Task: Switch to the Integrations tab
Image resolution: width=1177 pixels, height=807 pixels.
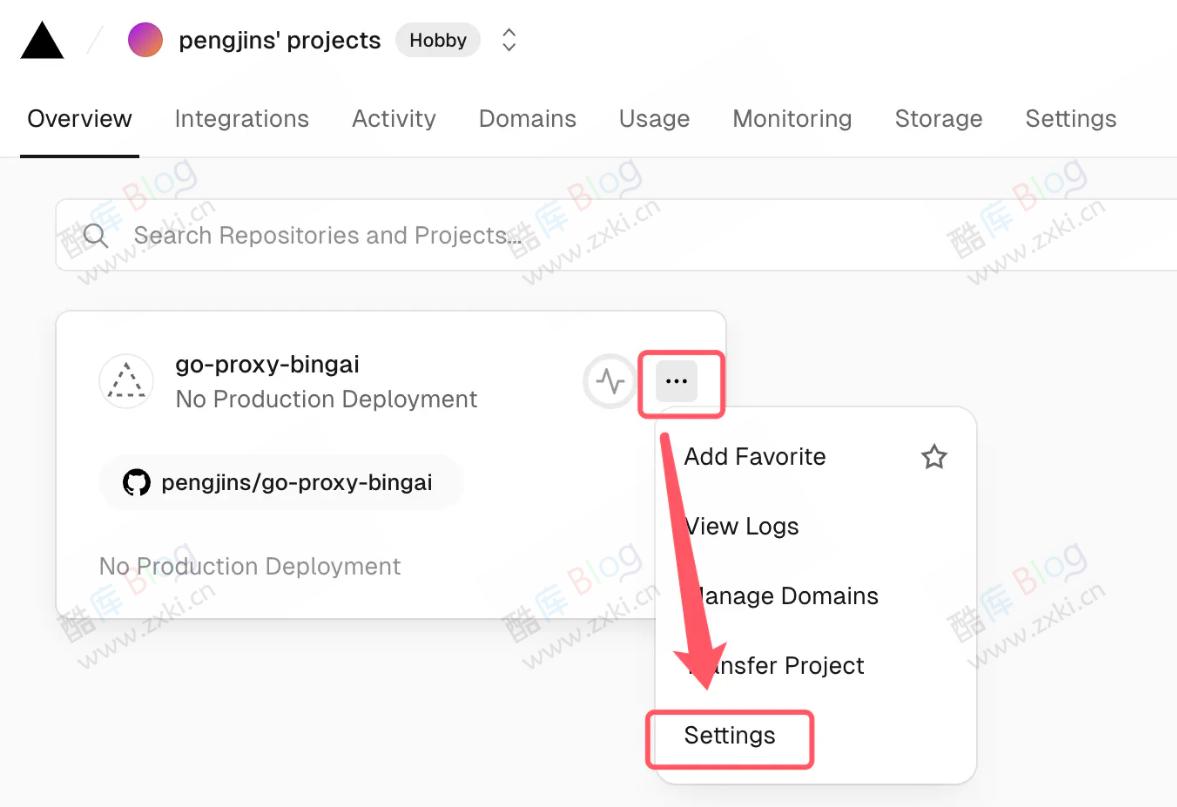Action: pyautogui.click(x=241, y=118)
